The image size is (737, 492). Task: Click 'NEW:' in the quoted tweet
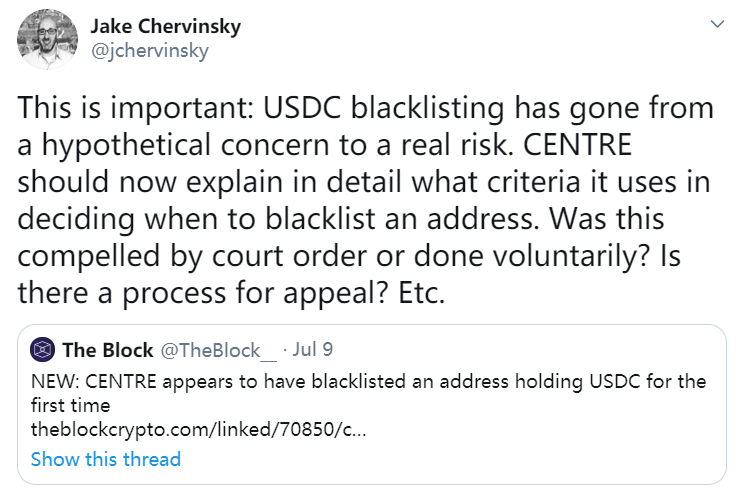point(53,382)
